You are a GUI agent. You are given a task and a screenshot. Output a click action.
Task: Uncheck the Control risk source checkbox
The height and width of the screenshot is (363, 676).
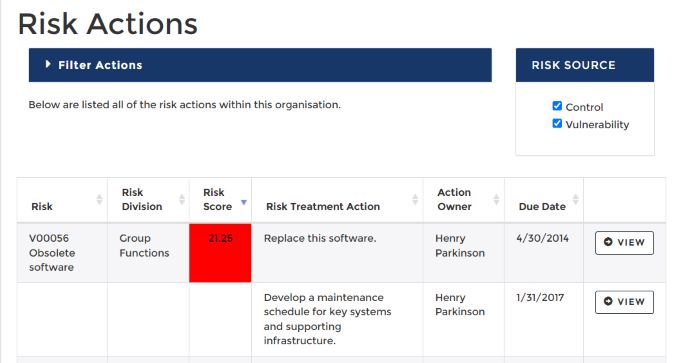coord(557,106)
